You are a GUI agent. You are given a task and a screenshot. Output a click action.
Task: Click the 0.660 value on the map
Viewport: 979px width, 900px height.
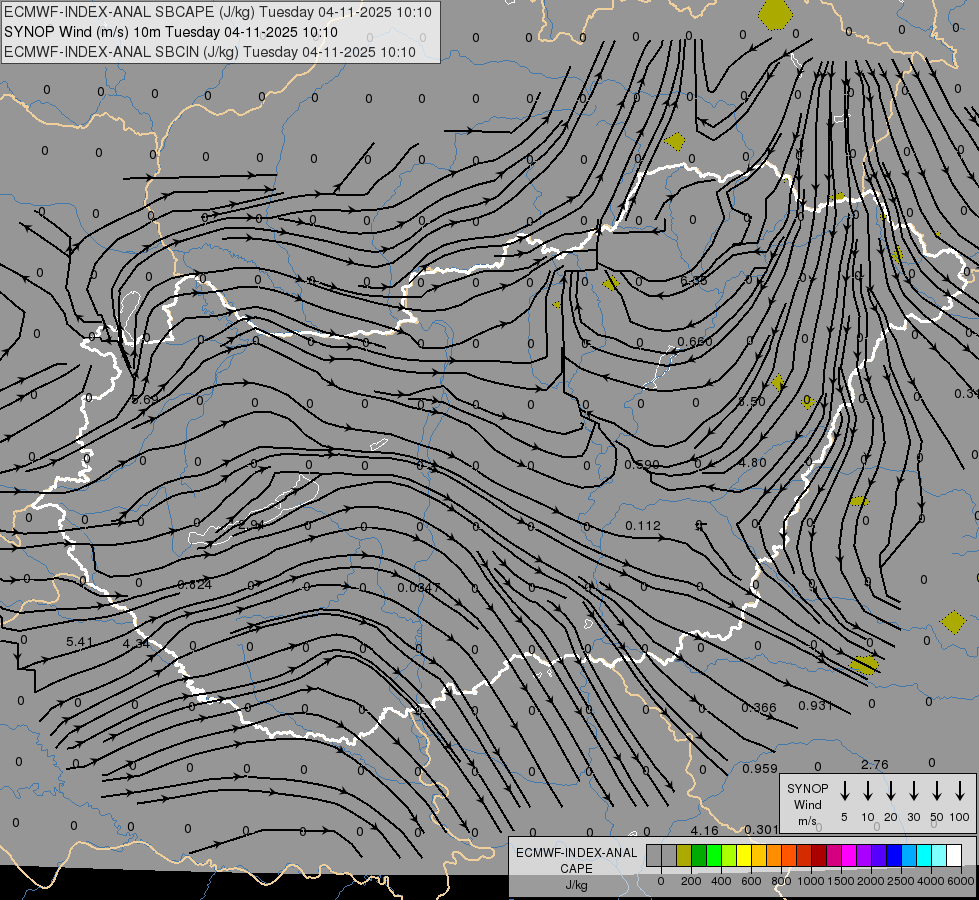pyautogui.click(x=695, y=342)
